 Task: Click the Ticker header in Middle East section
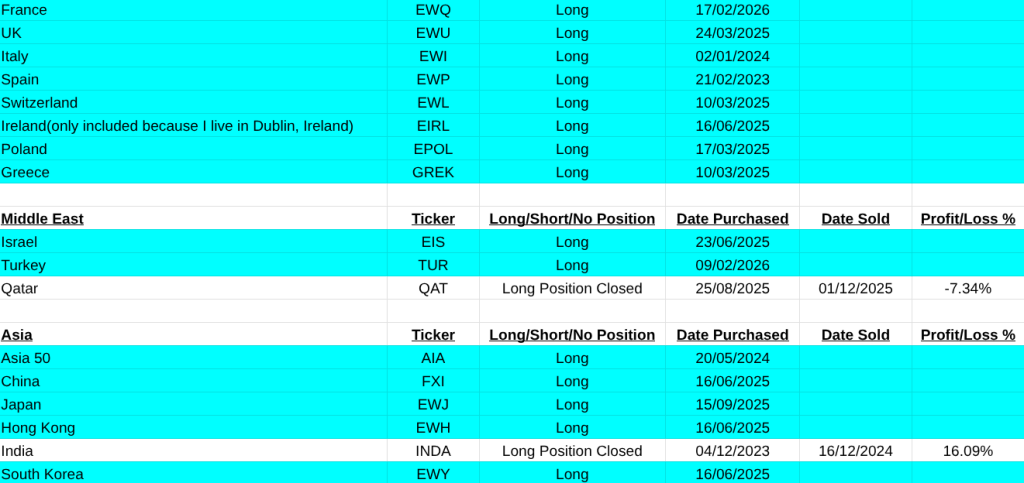click(x=433, y=218)
